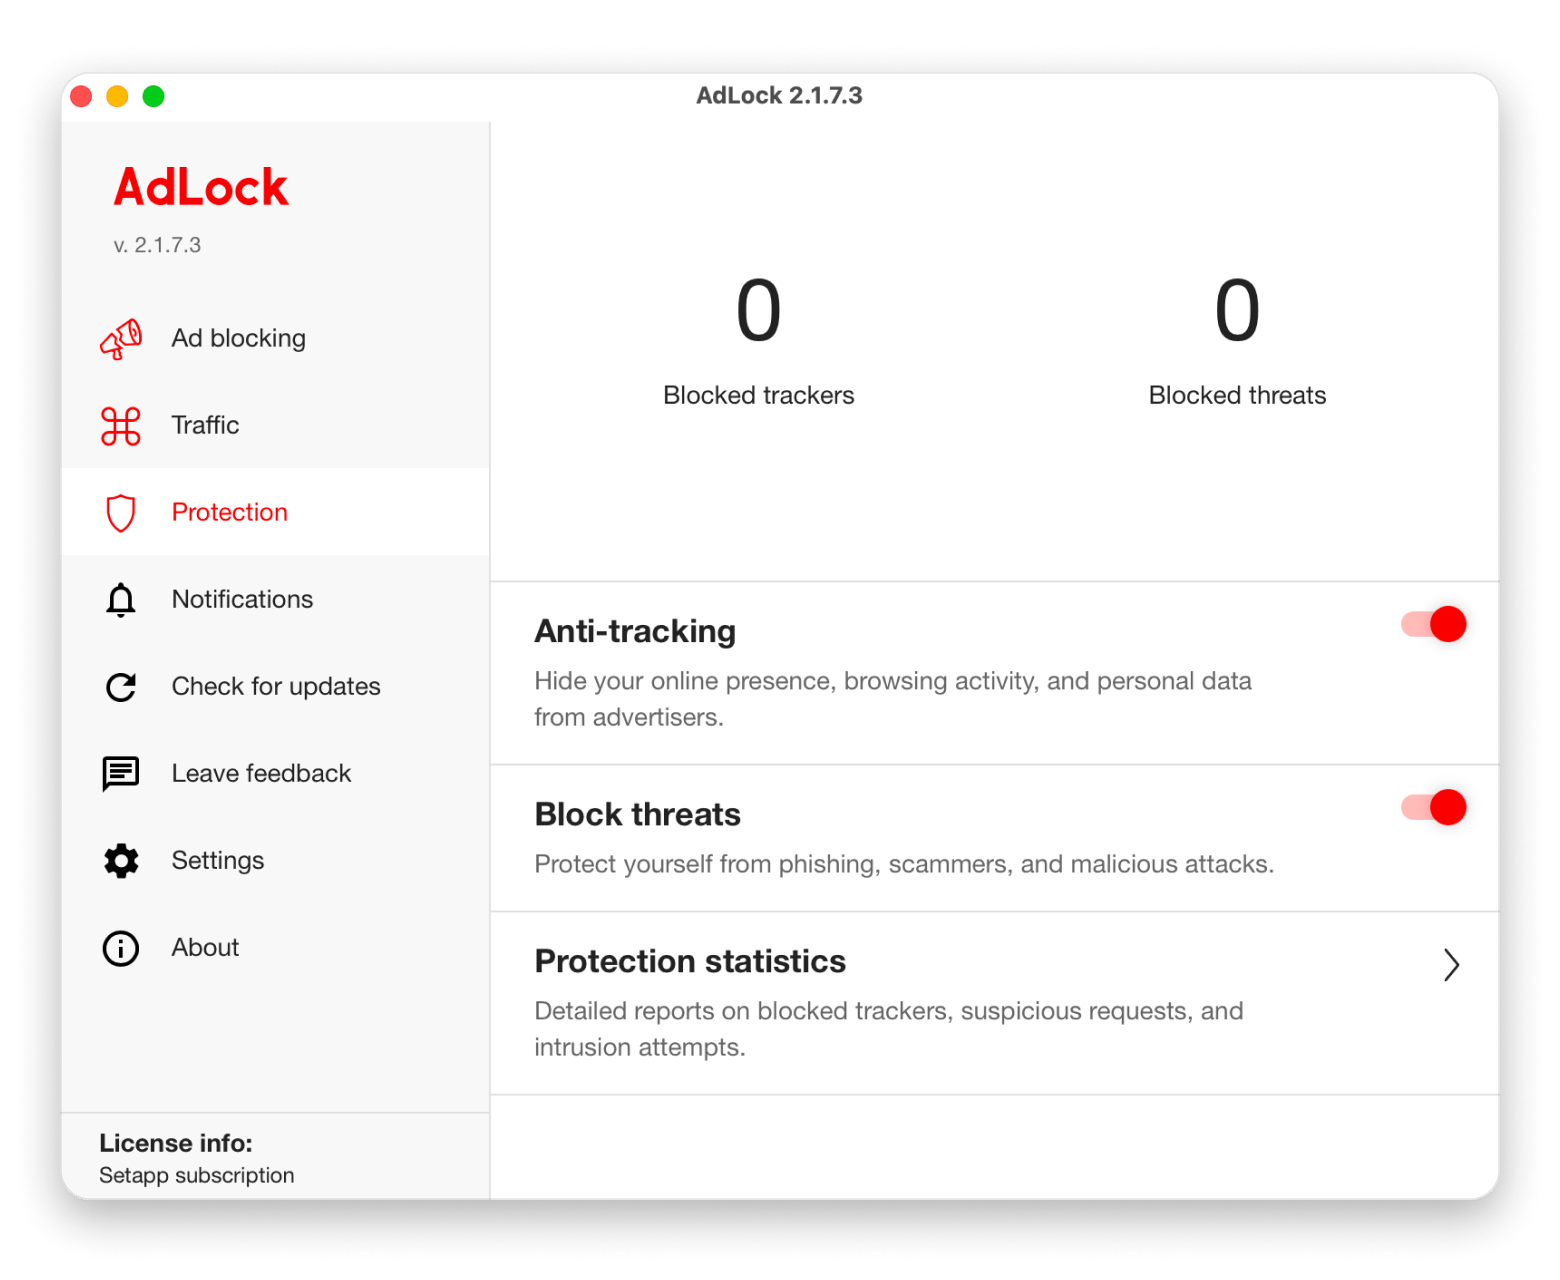Screen dimensions: 1560x1280
Task: Disable the Block threats toggle
Action: 1434,807
